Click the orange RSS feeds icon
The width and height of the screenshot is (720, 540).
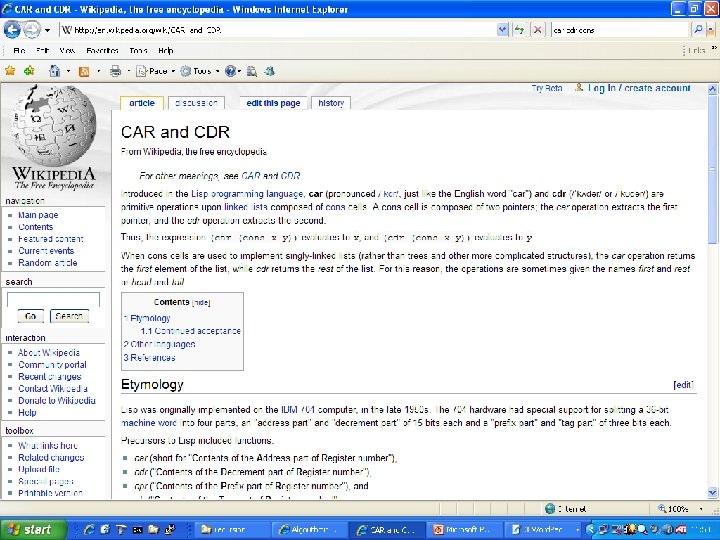click(x=84, y=71)
